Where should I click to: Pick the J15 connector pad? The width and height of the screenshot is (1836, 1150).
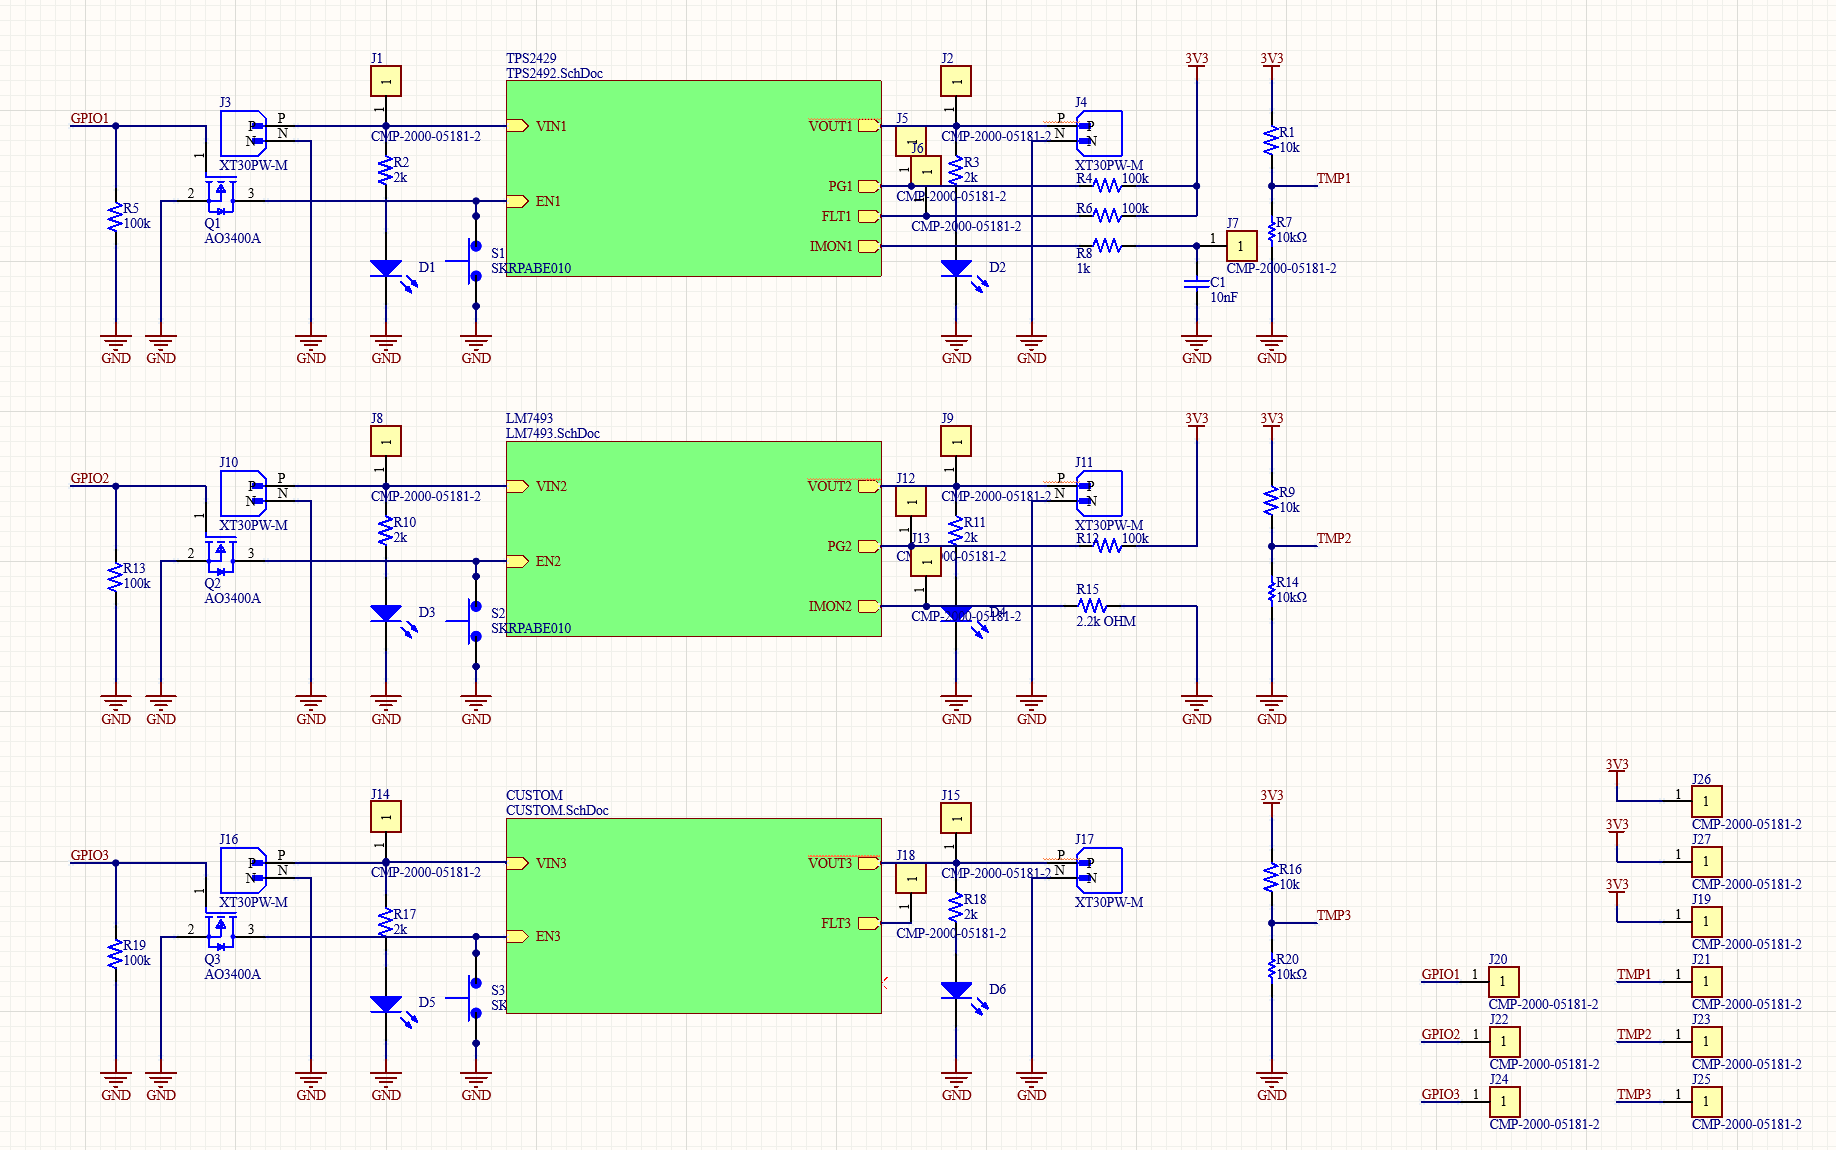pyautogui.click(x=956, y=818)
